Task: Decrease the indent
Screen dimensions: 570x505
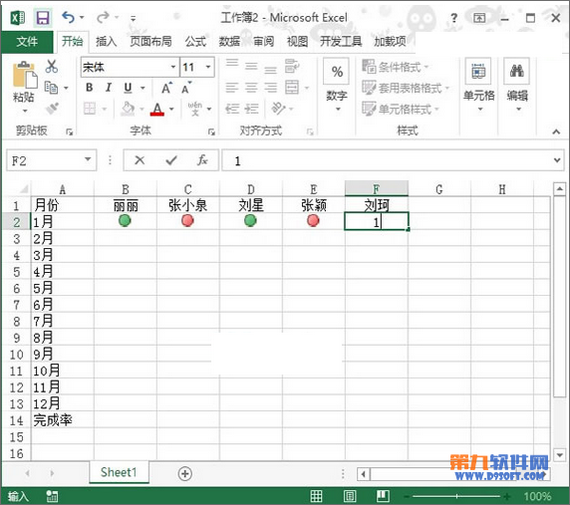Action: pyautogui.click(x=232, y=108)
